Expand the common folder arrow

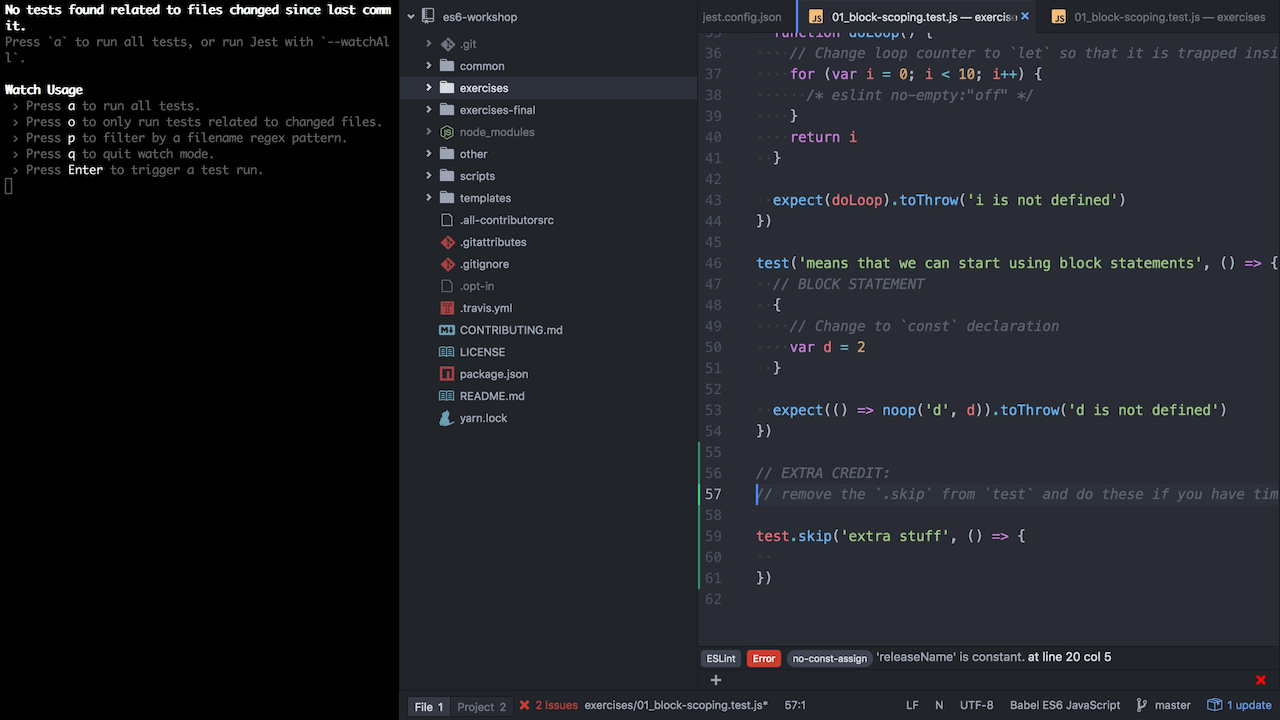pos(429,66)
